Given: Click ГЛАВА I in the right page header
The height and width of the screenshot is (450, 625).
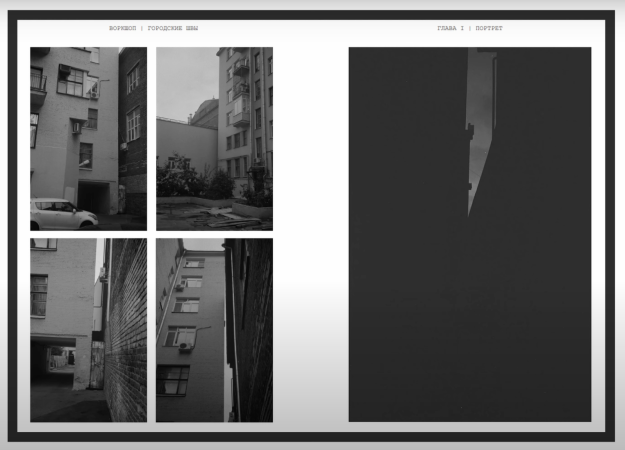Looking at the screenshot, I should (x=451, y=28).
